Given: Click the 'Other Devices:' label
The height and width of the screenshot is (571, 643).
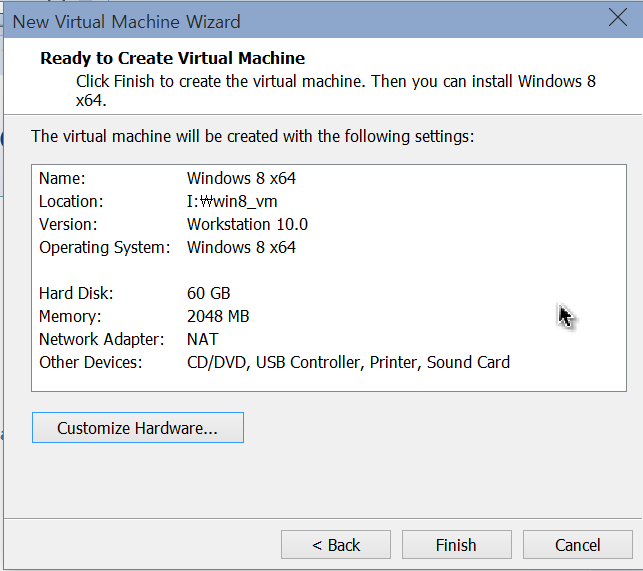Looking at the screenshot, I should (x=91, y=362).
